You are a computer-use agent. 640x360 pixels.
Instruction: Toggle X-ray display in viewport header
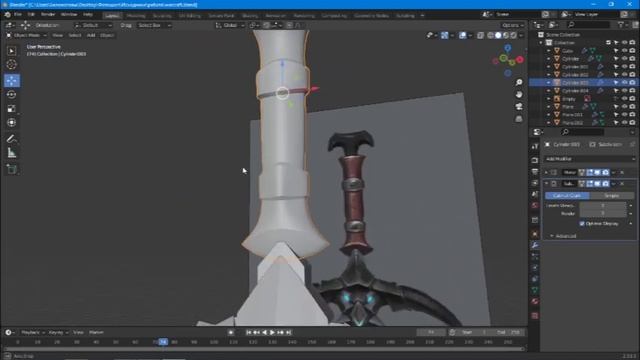point(480,36)
